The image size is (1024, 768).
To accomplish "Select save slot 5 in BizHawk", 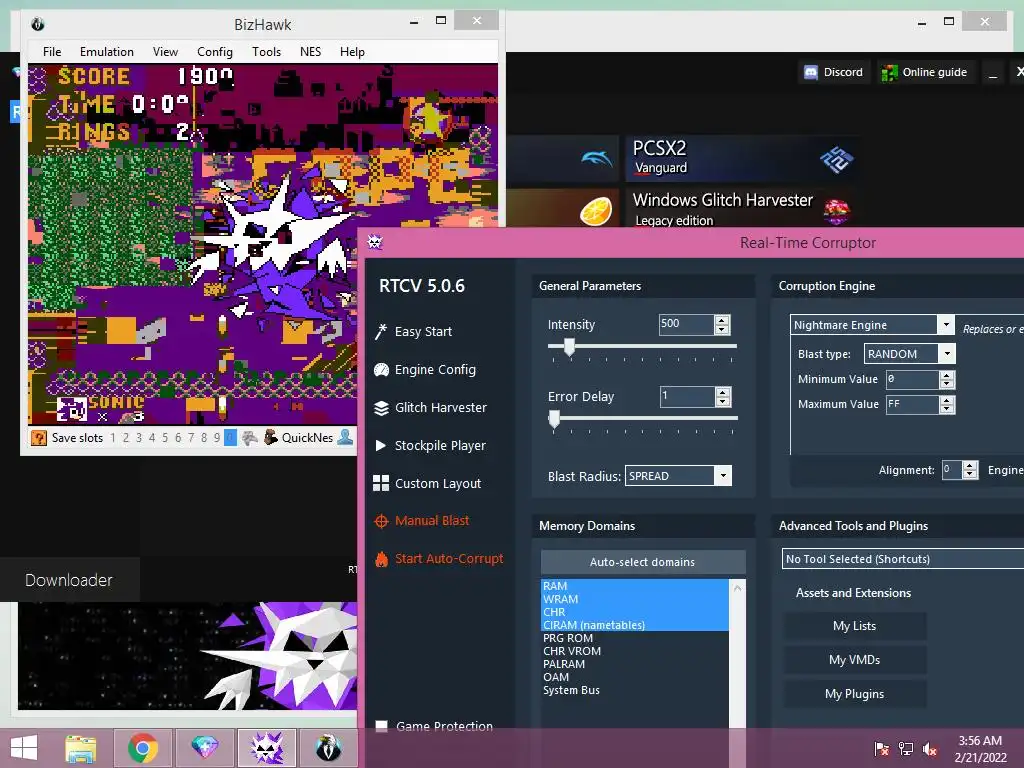I will (165, 438).
